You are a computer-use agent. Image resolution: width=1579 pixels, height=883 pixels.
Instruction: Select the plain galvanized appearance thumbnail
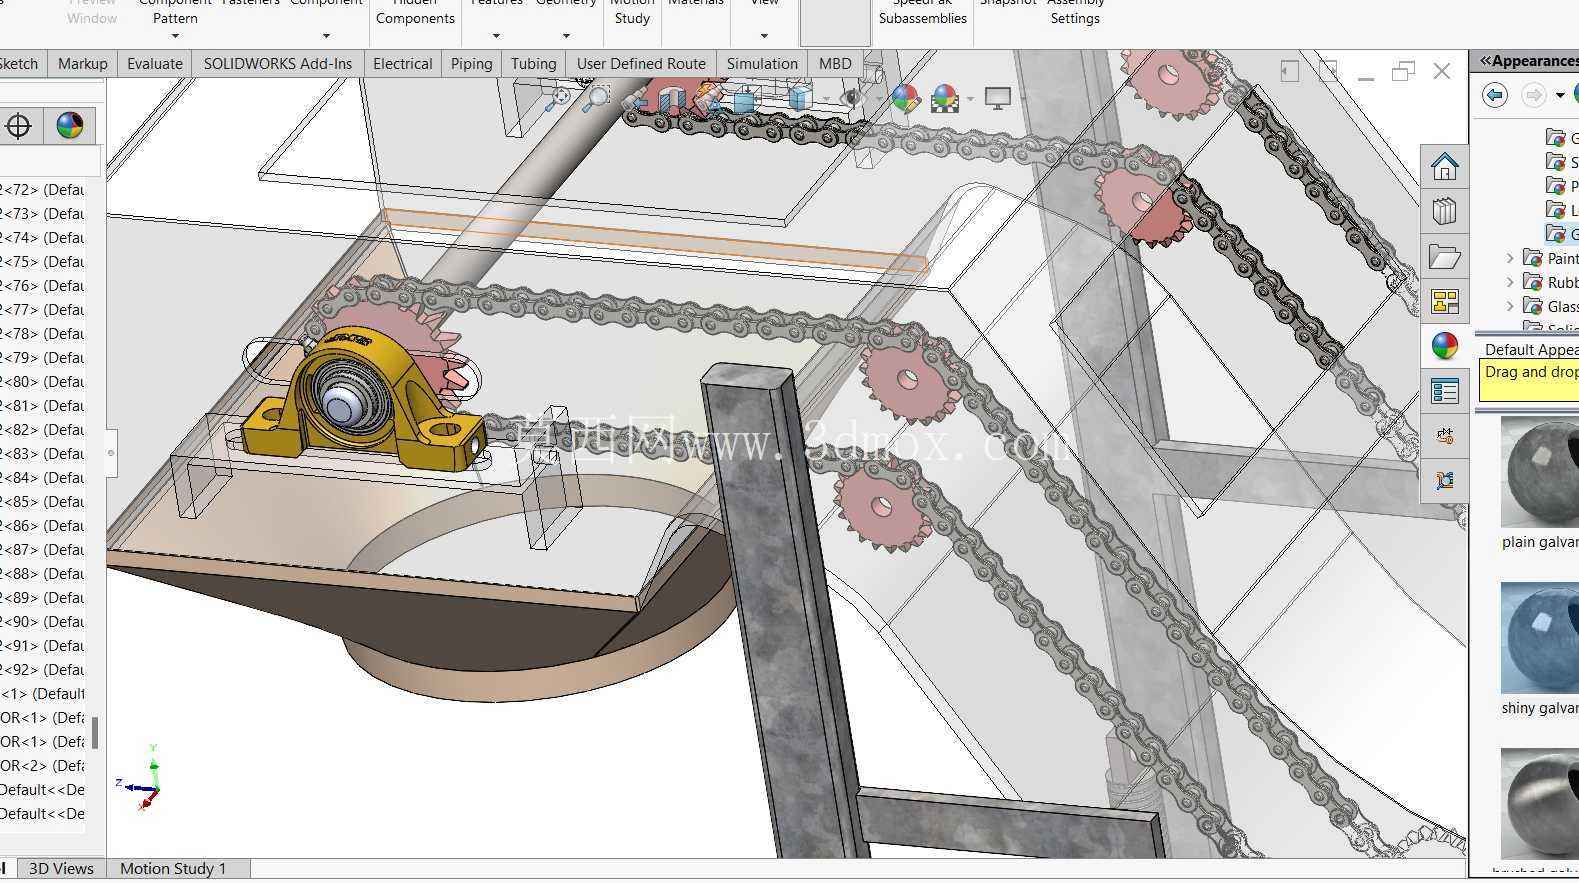[x=1540, y=473]
